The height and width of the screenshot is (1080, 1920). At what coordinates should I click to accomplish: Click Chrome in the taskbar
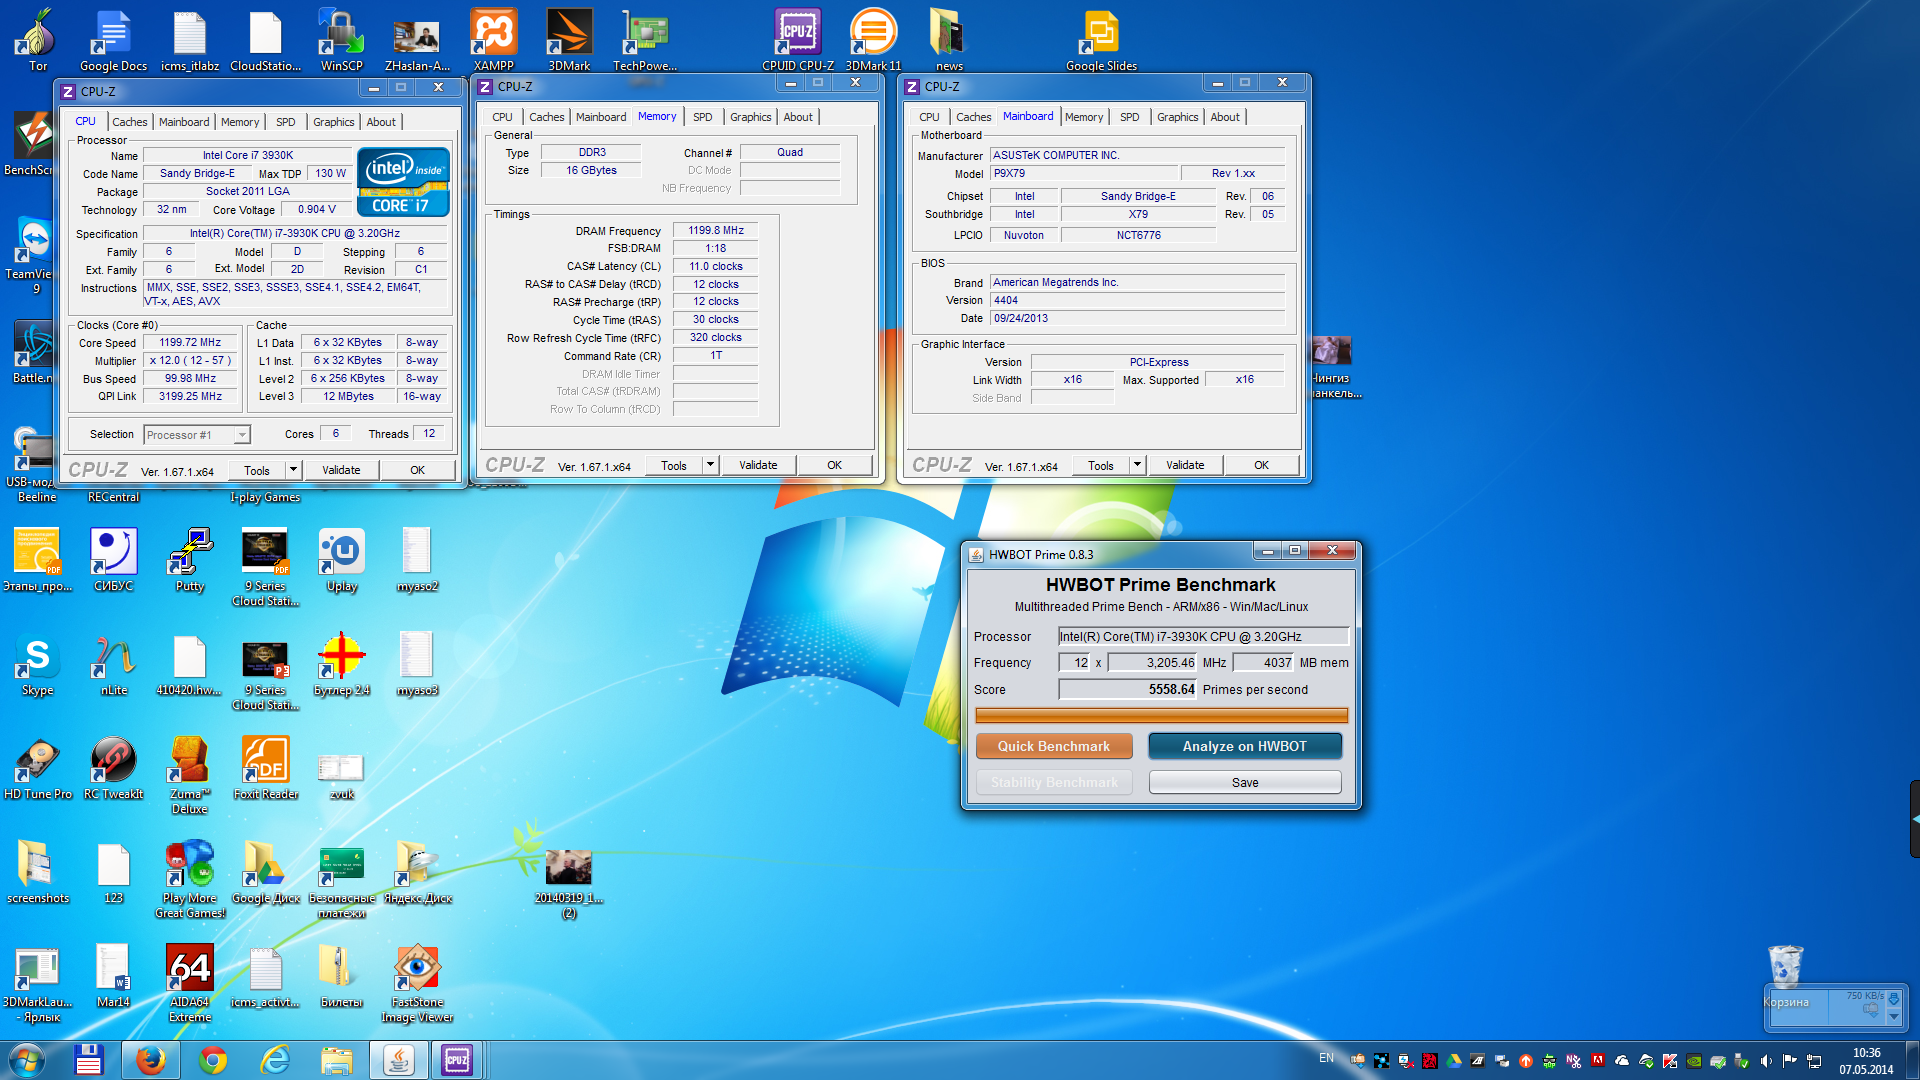[x=213, y=1060]
